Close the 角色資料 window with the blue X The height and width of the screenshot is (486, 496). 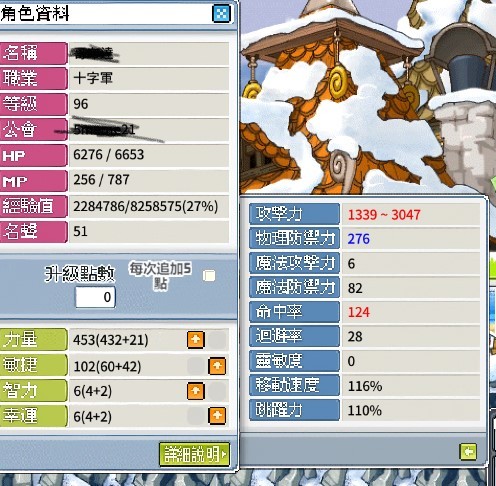pos(221,13)
